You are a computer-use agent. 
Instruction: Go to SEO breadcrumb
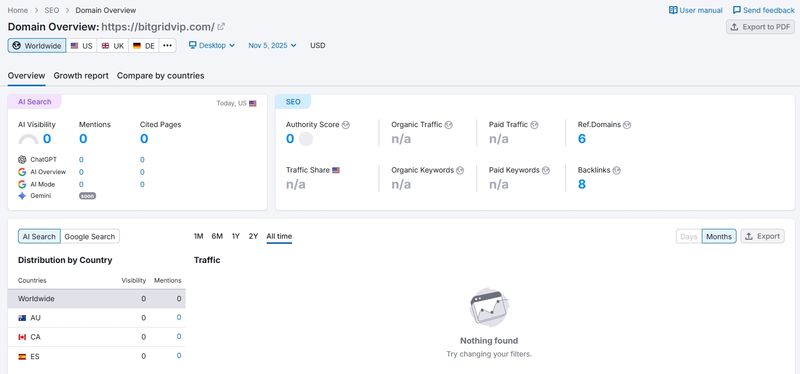(52, 10)
